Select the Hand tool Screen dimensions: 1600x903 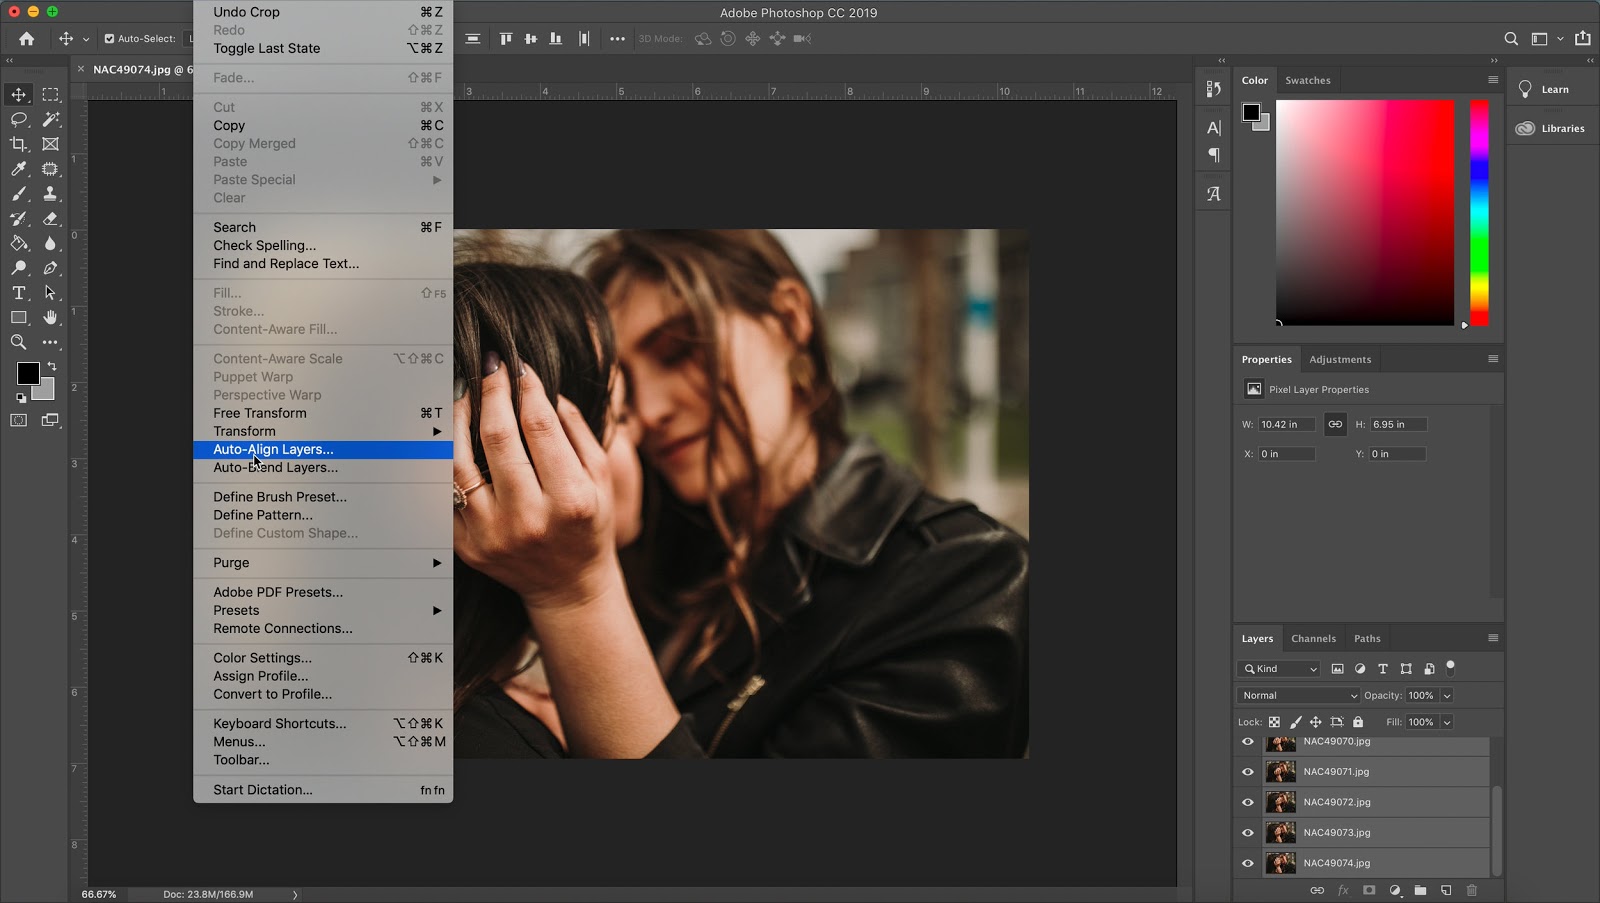point(50,317)
